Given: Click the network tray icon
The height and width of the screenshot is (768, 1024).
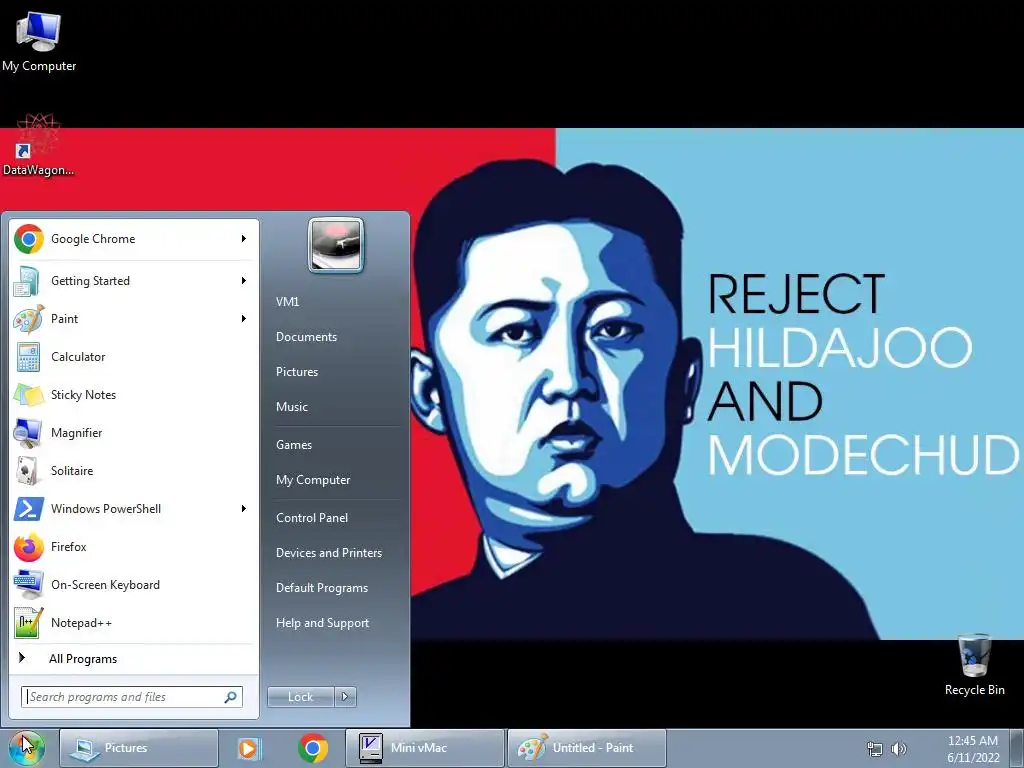Looking at the screenshot, I should point(874,749).
